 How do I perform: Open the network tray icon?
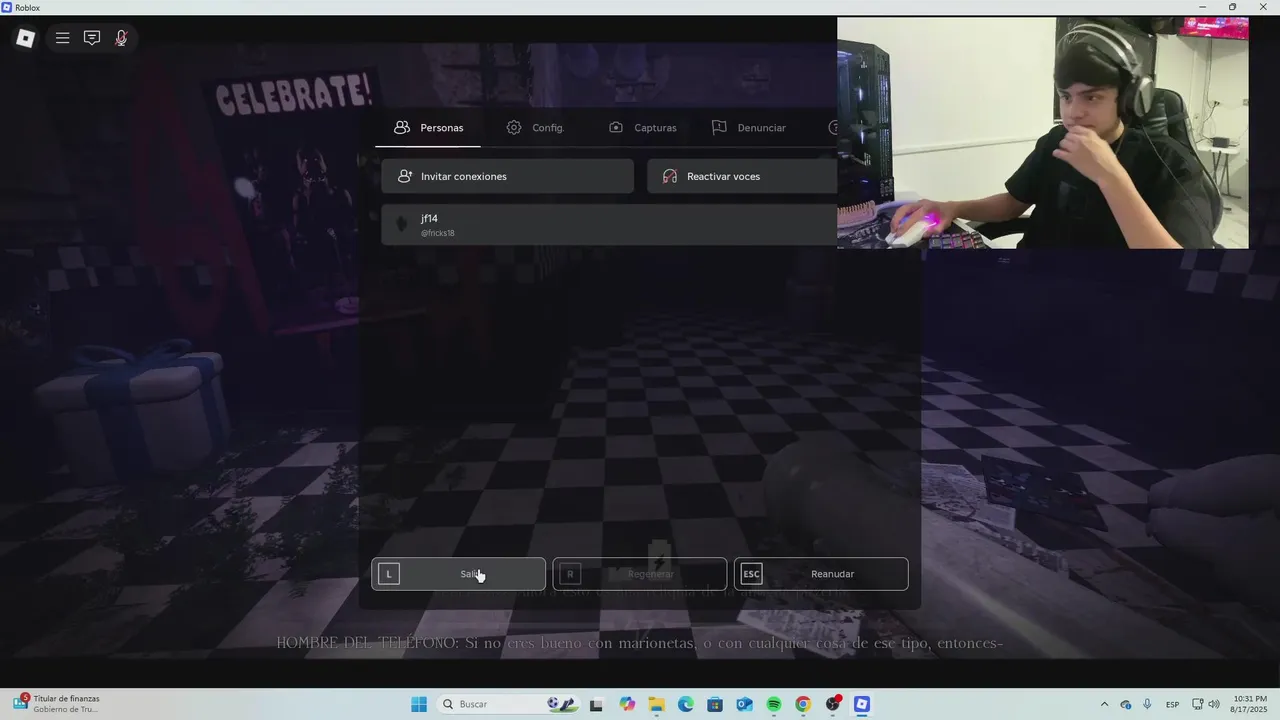(1198, 704)
